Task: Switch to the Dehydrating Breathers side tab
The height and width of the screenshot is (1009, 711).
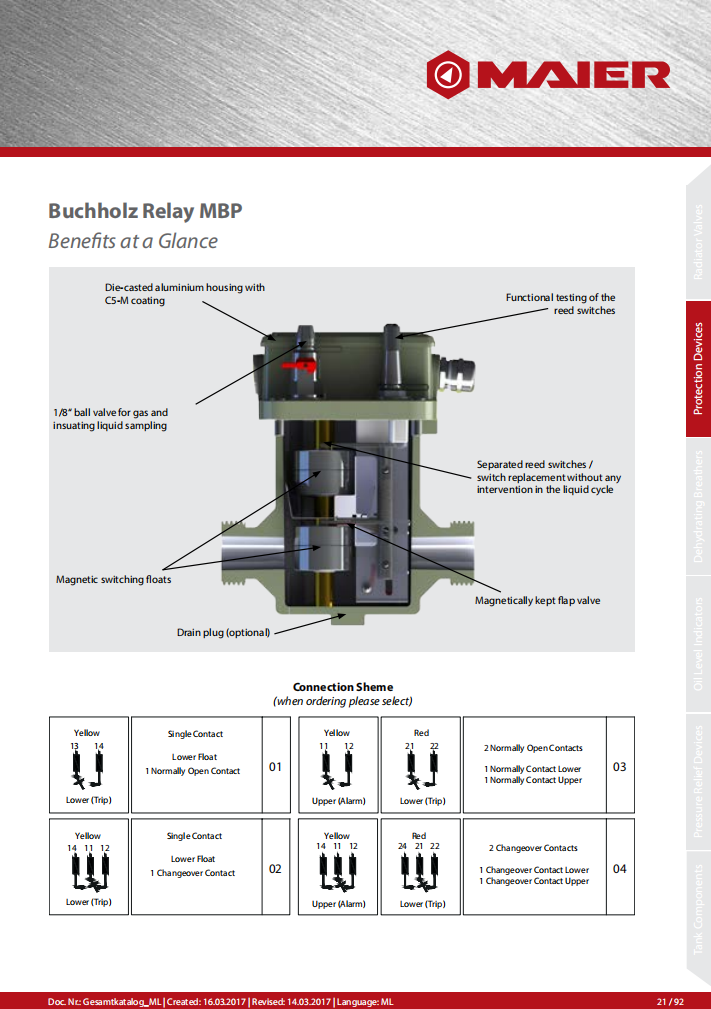Action: (x=698, y=506)
